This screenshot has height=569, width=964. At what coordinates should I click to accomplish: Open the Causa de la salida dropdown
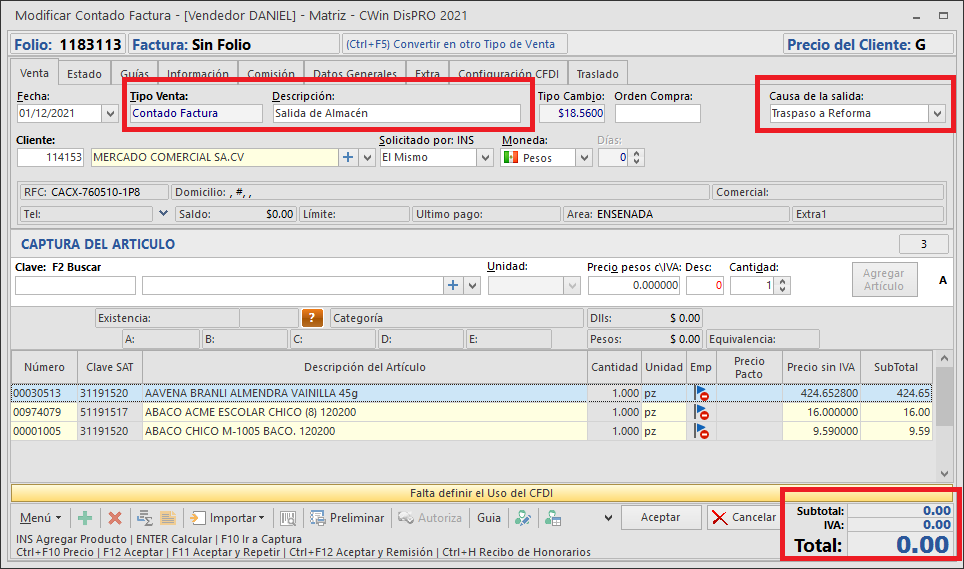(937, 114)
